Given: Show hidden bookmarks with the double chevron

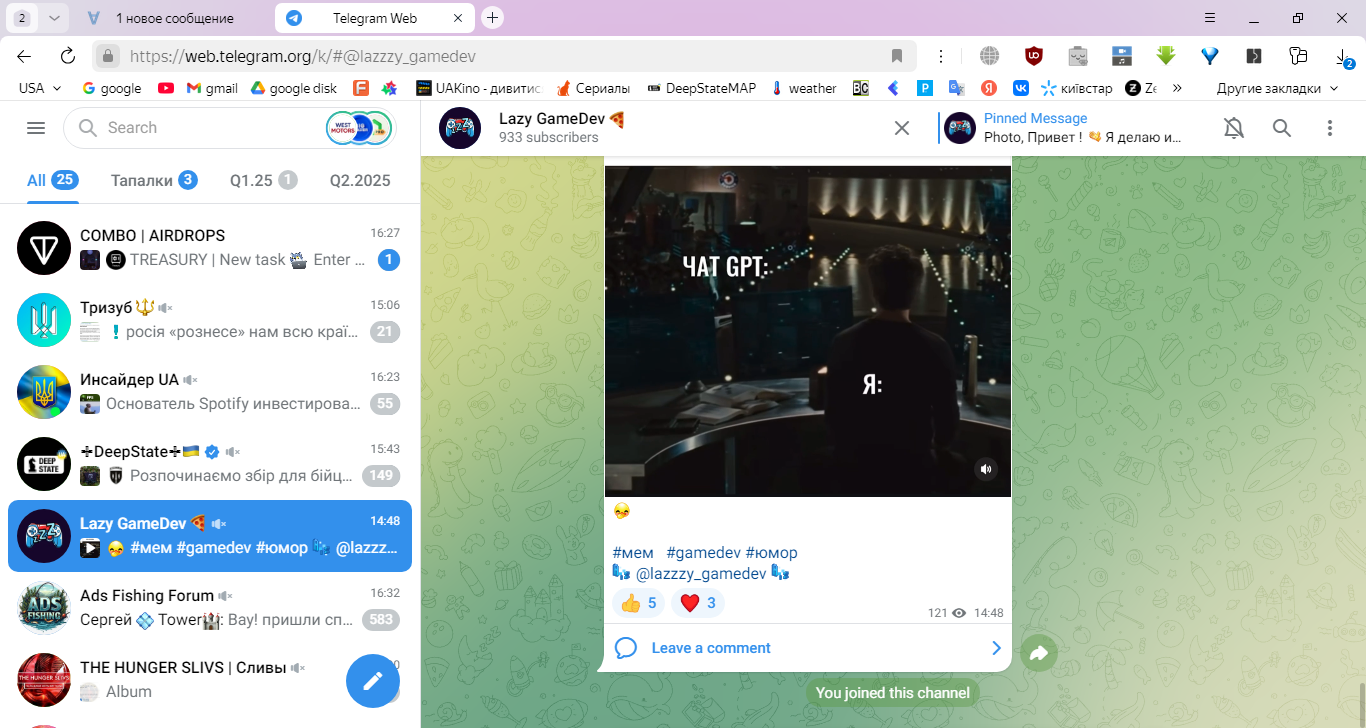Looking at the screenshot, I should pos(1177,88).
